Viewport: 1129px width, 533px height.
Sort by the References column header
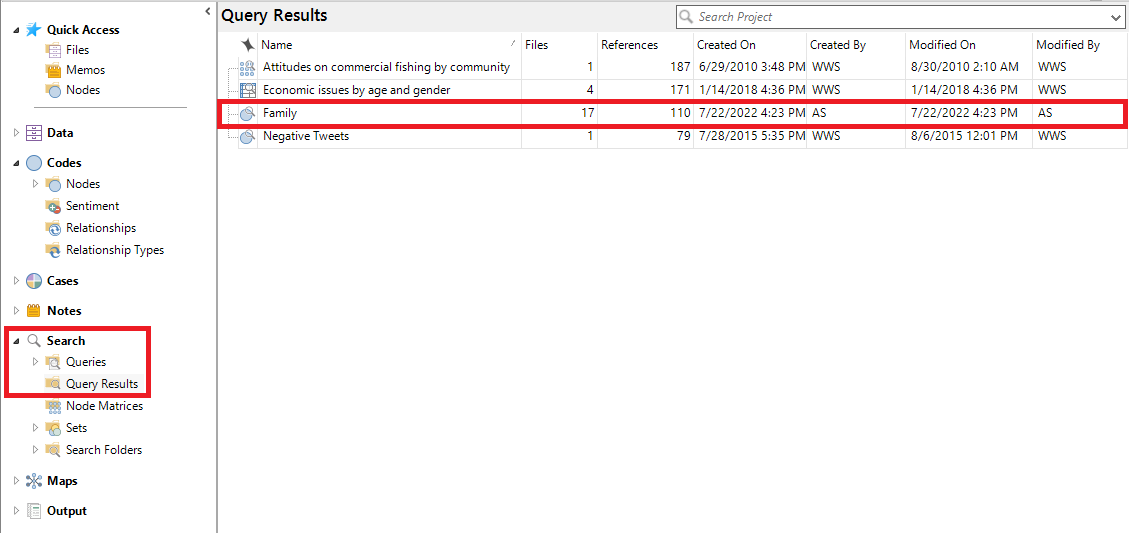(x=645, y=45)
